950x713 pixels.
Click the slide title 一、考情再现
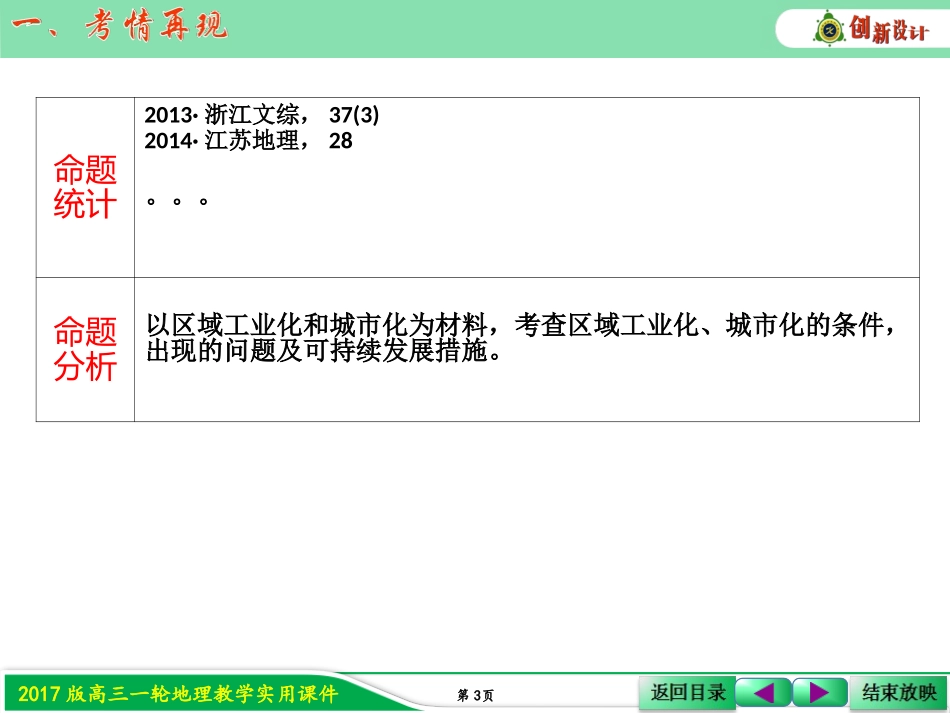(120, 27)
